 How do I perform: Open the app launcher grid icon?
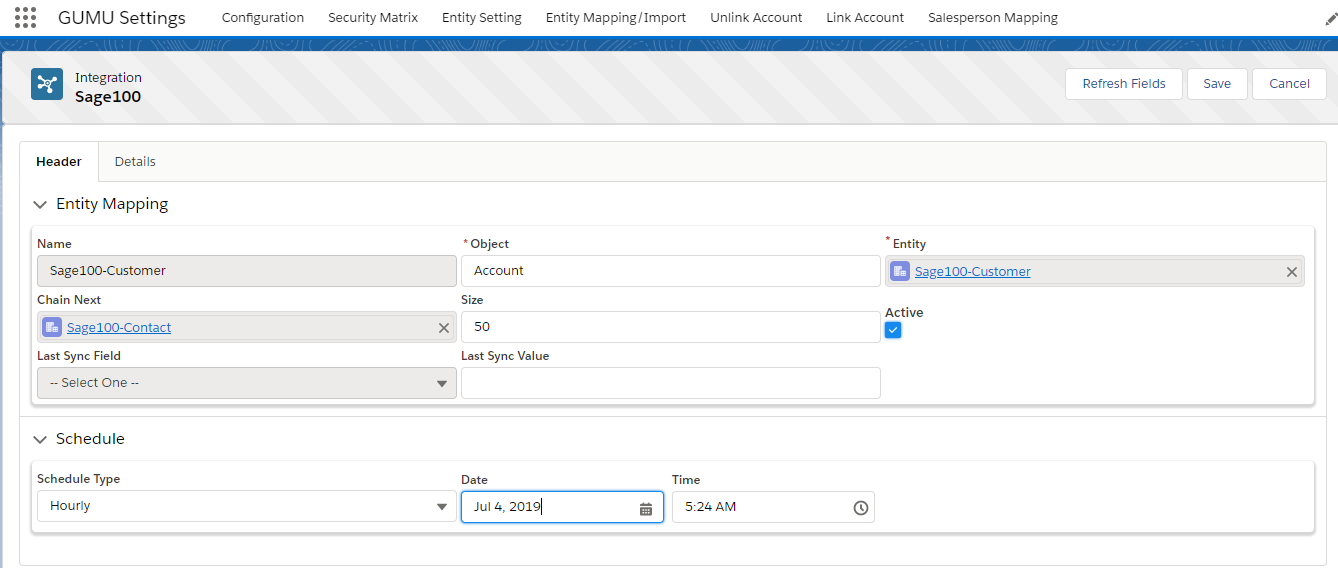tap(26, 18)
